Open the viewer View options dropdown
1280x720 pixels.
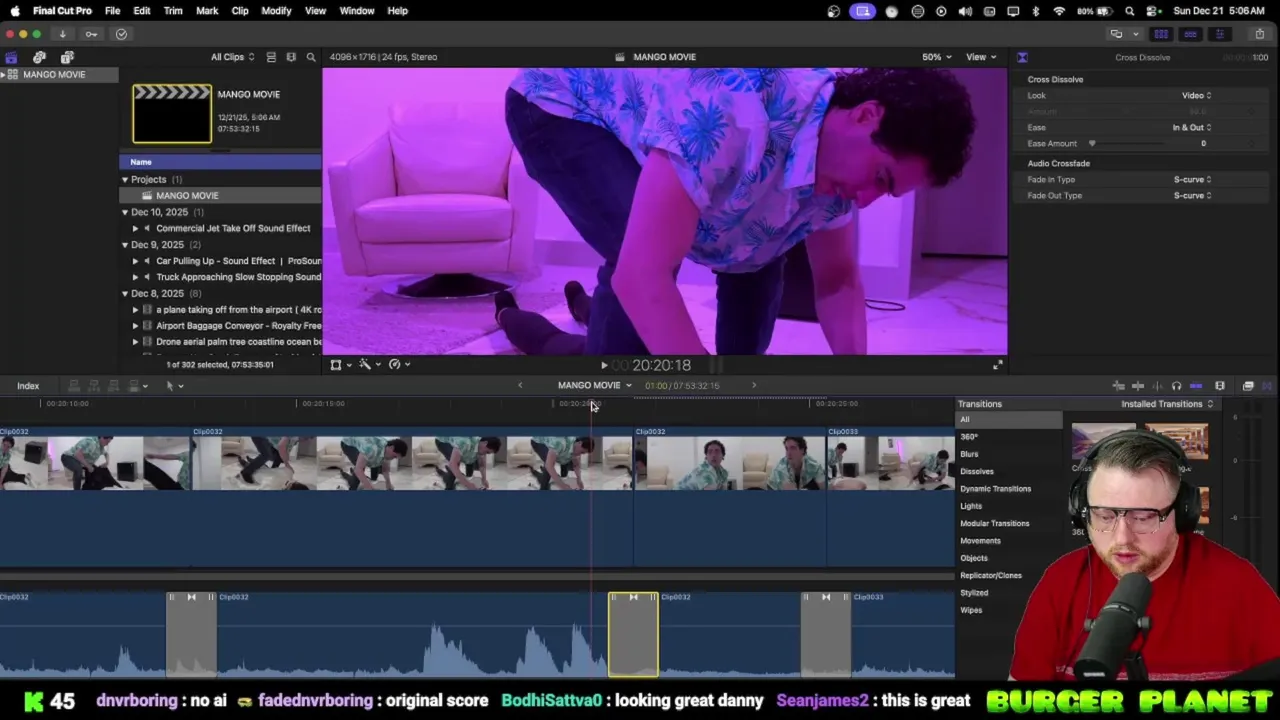click(980, 57)
